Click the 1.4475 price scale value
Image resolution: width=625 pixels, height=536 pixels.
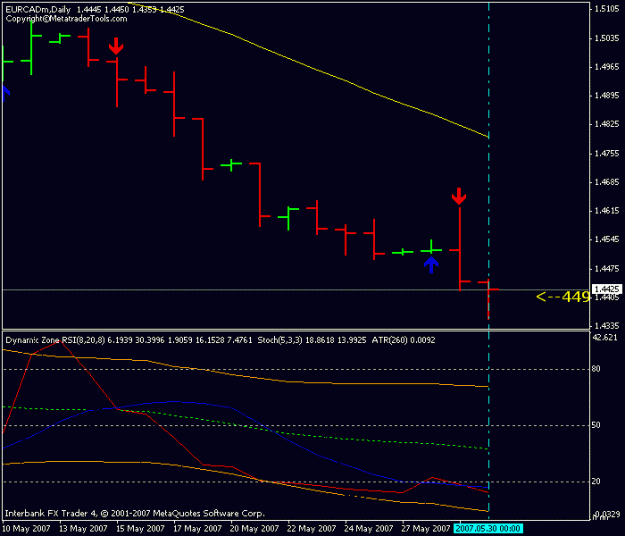coord(607,268)
